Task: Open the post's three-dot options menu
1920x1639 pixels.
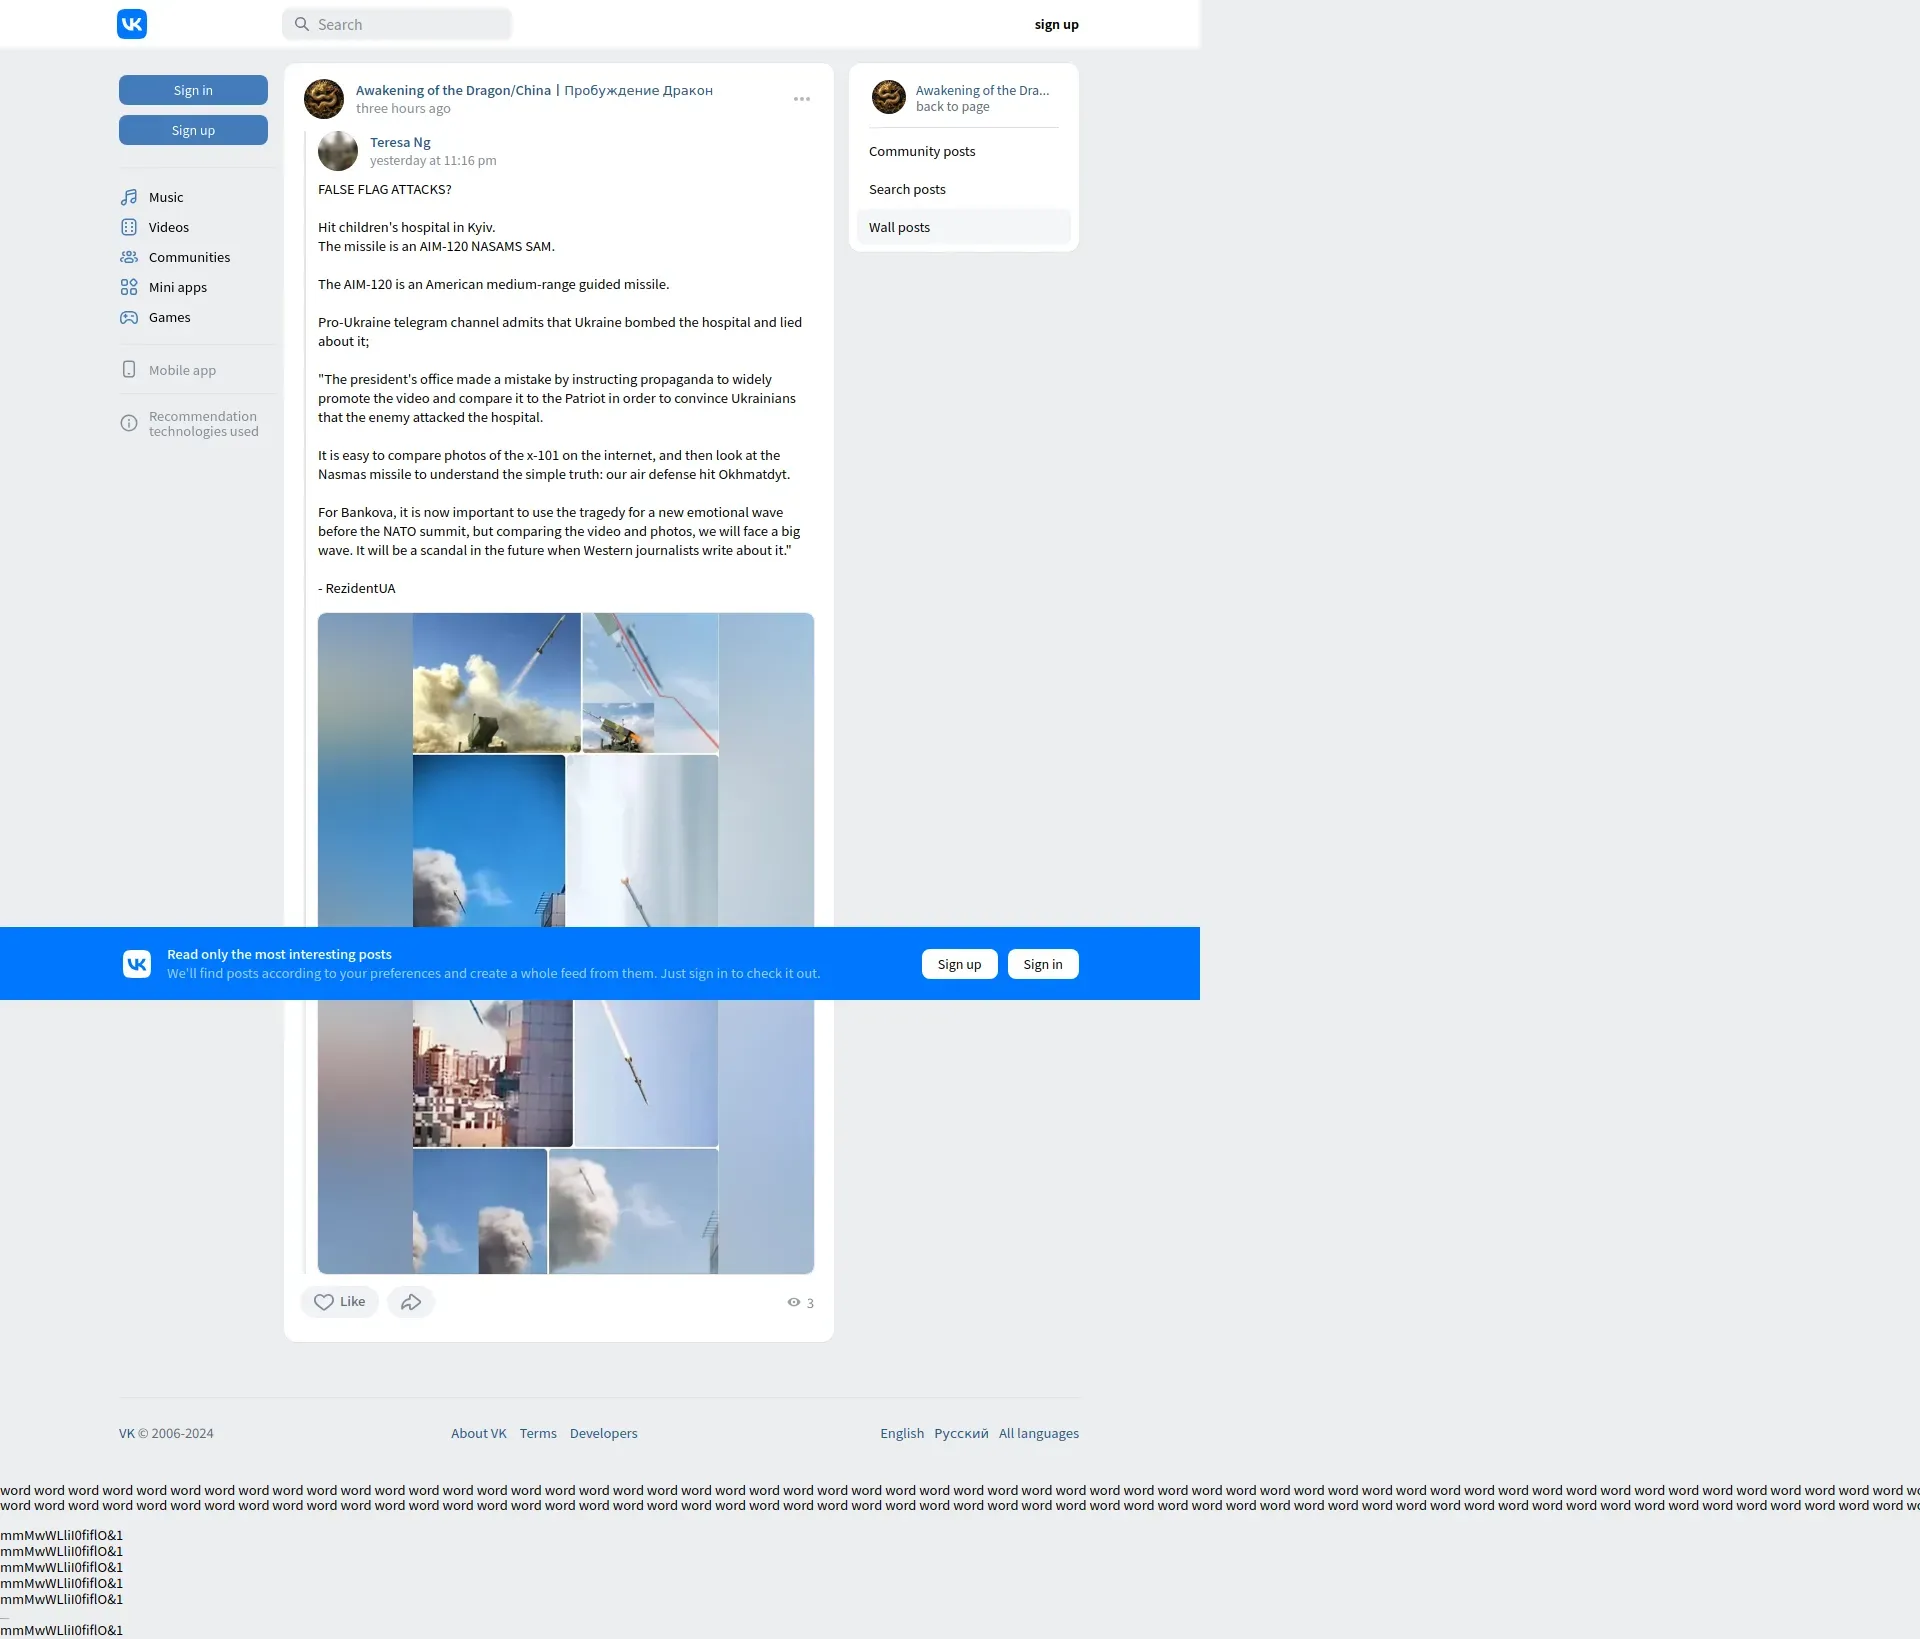Action: (801, 99)
